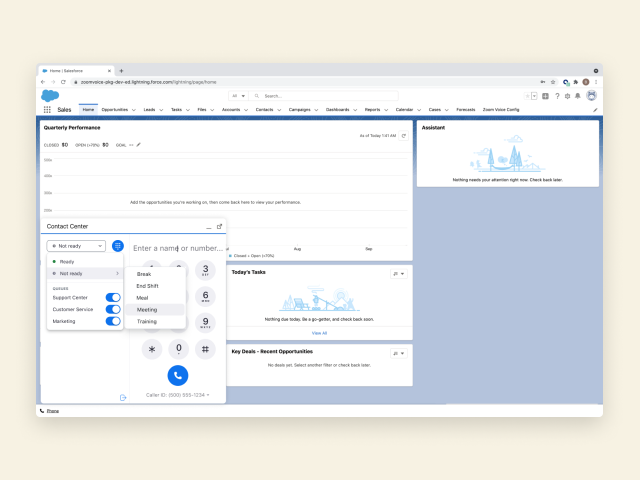Screen dimensions: 640x480
Task: Disable the Customer Service queue
Action: [113, 310]
